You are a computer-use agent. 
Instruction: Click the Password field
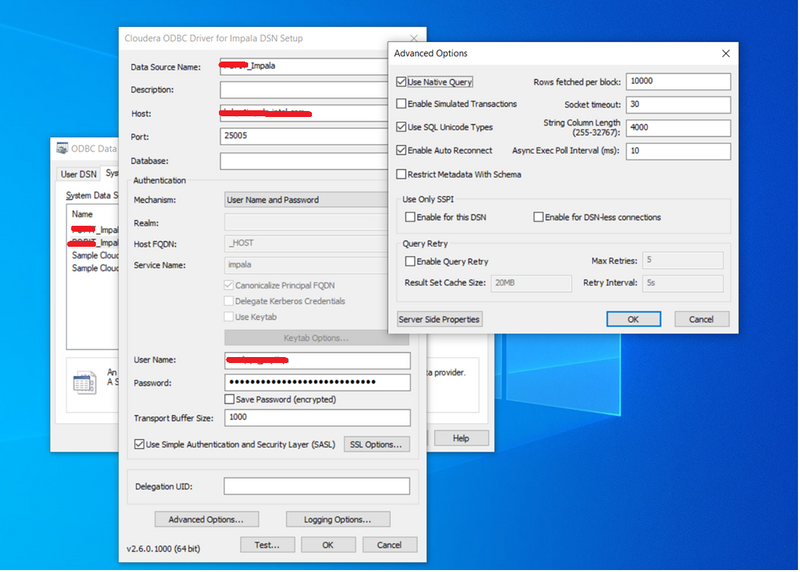pos(317,382)
